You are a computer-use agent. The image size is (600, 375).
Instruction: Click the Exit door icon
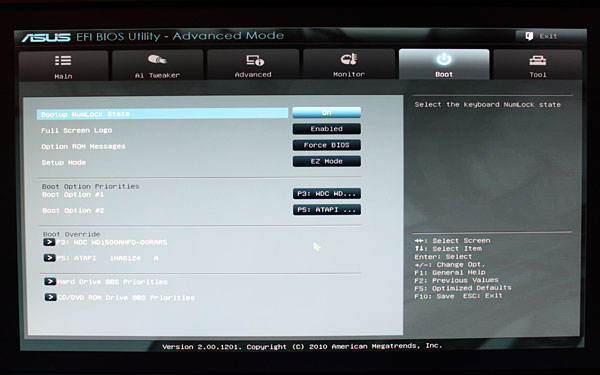(x=529, y=36)
